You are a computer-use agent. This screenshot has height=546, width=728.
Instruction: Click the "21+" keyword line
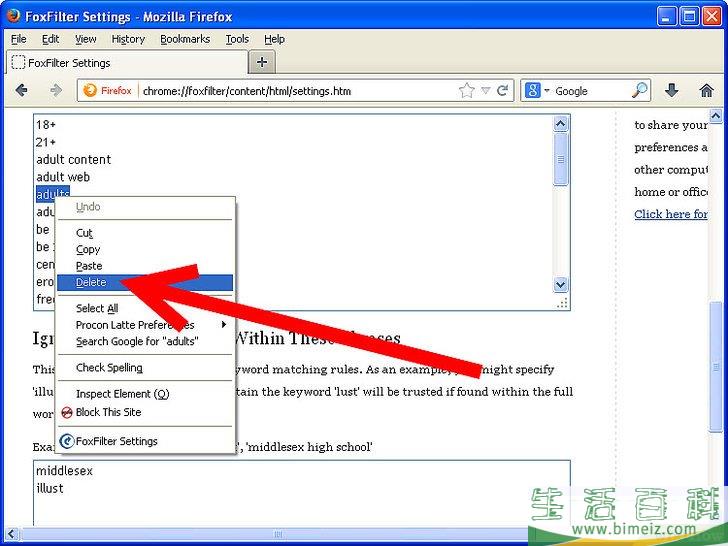(46, 142)
